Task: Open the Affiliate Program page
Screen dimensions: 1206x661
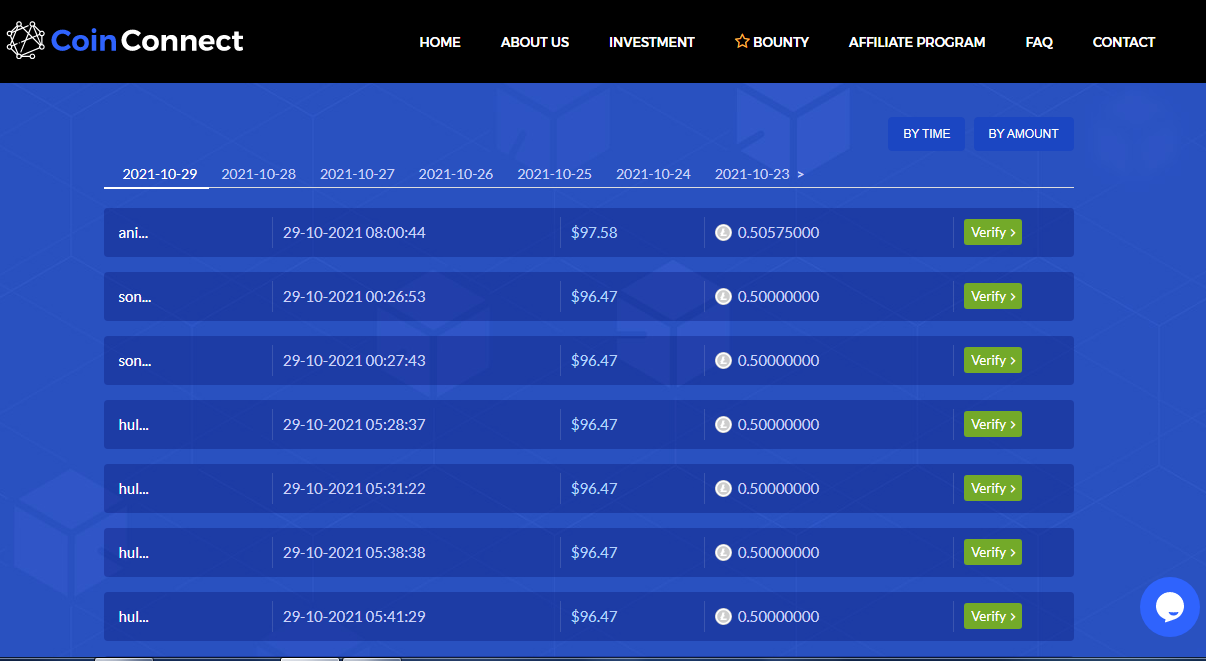Action: 917,42
